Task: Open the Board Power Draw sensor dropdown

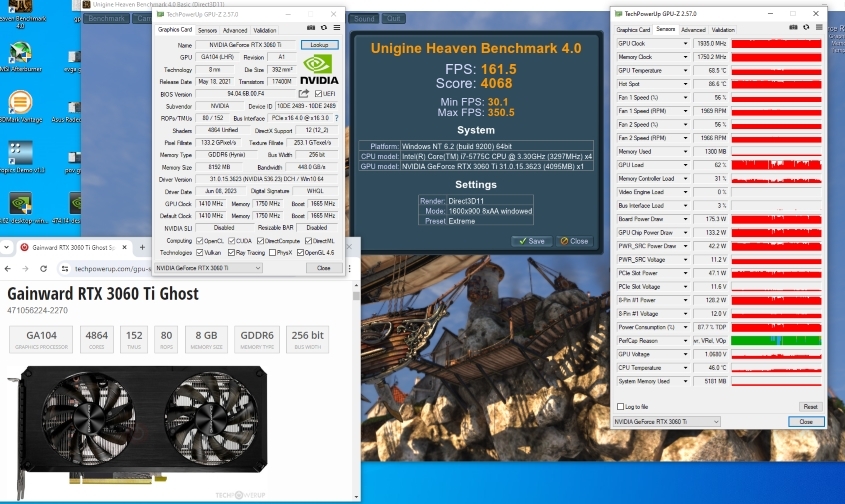Action: click(685, 219)
